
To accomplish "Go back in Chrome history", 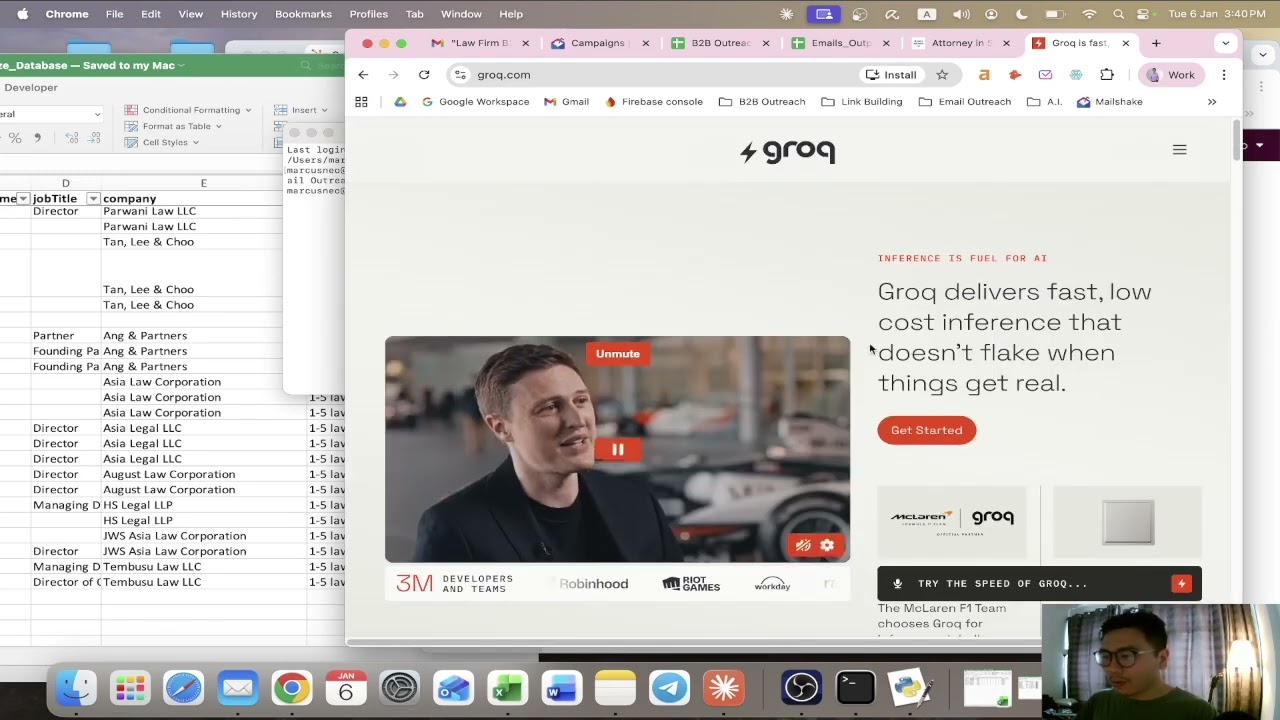I will point(363,74).
